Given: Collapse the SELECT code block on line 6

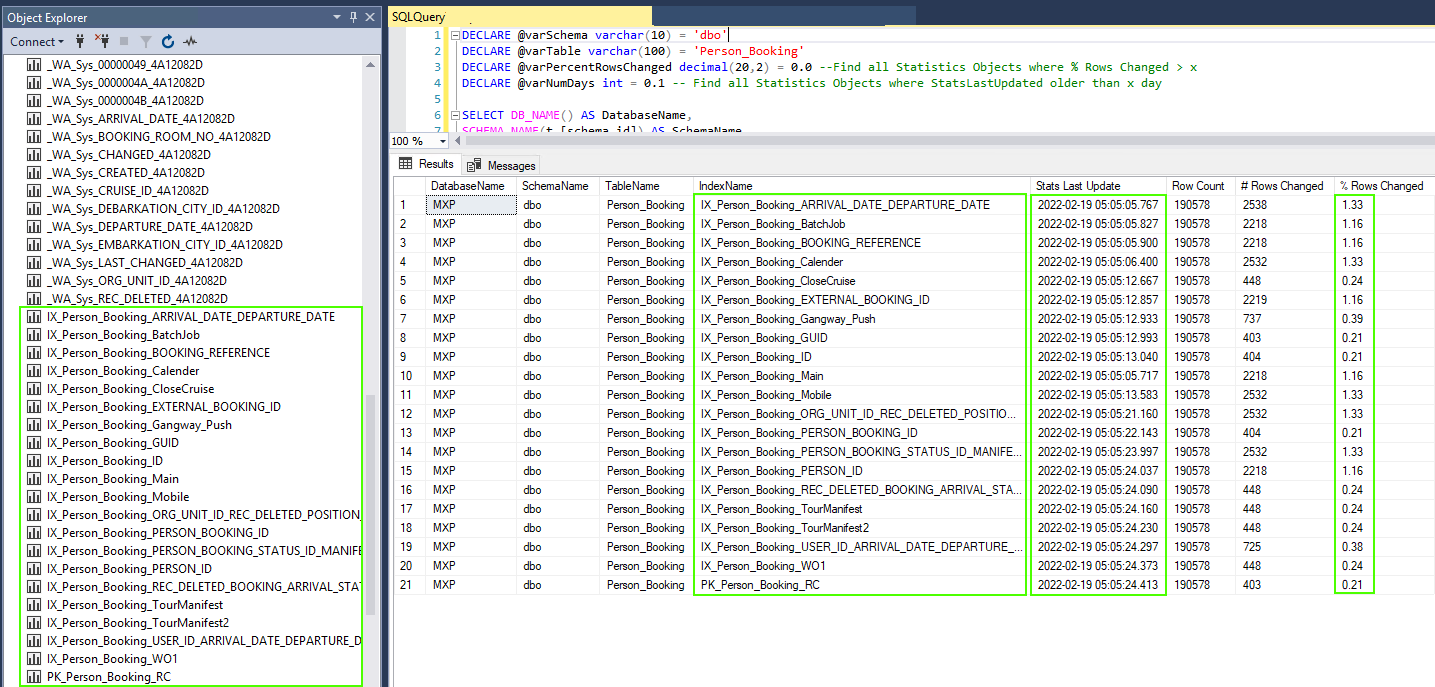Looking at the screenshot, I should click(454, 115).
